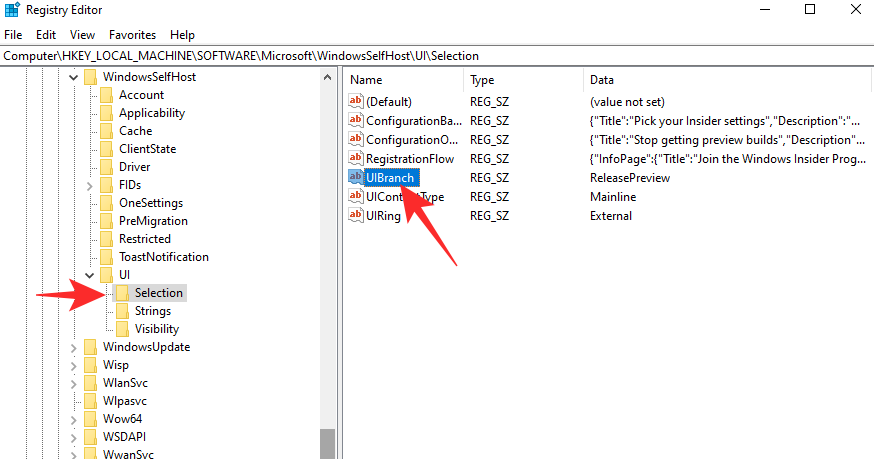Click the (Default) string value icon
Image resolution: width=874 pixels, height=459 pixels.
pyautogui.click(x=356, y=102)
